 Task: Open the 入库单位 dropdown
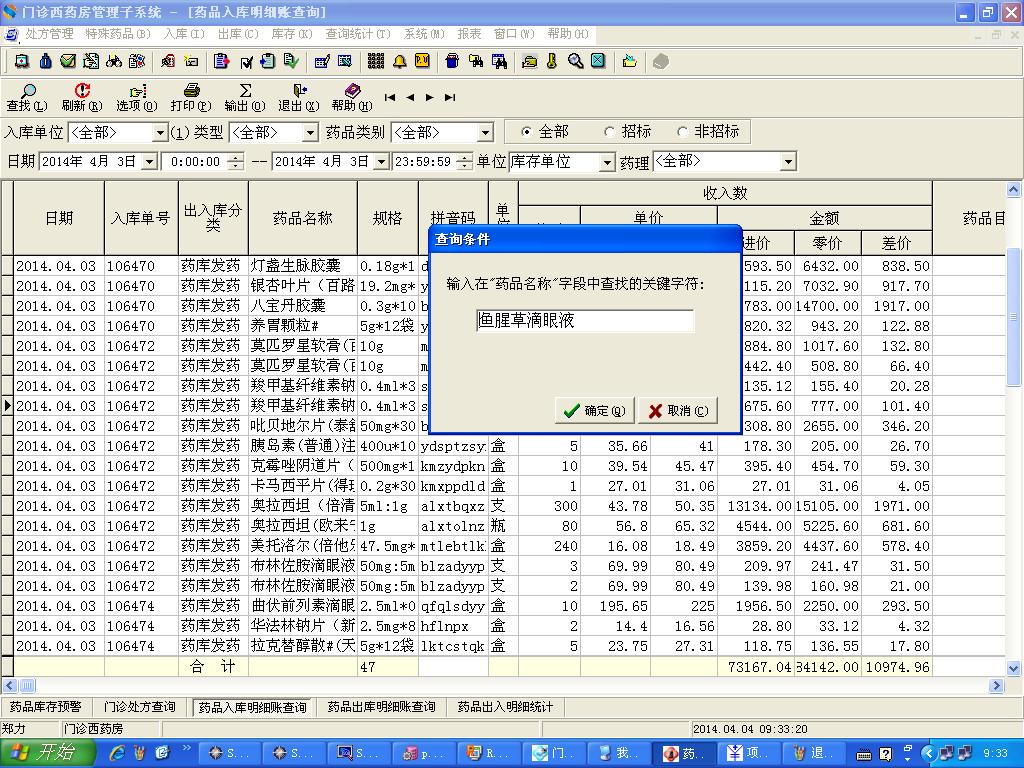[160, 133]
